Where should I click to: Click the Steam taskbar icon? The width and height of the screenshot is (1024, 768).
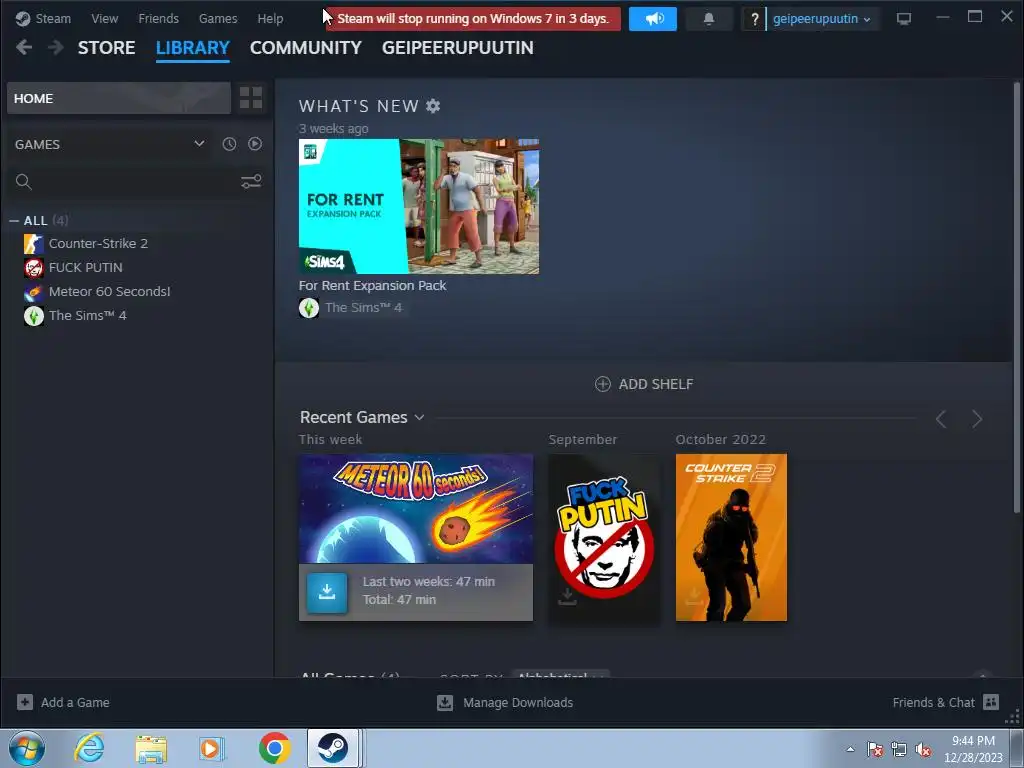(334, 748)
